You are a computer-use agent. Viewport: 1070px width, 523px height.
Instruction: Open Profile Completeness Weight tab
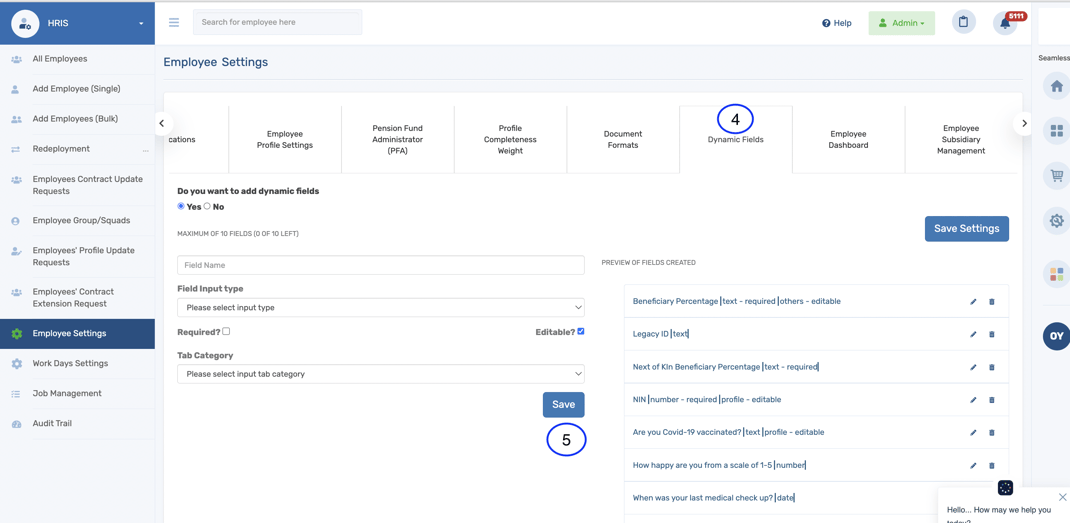510,140
